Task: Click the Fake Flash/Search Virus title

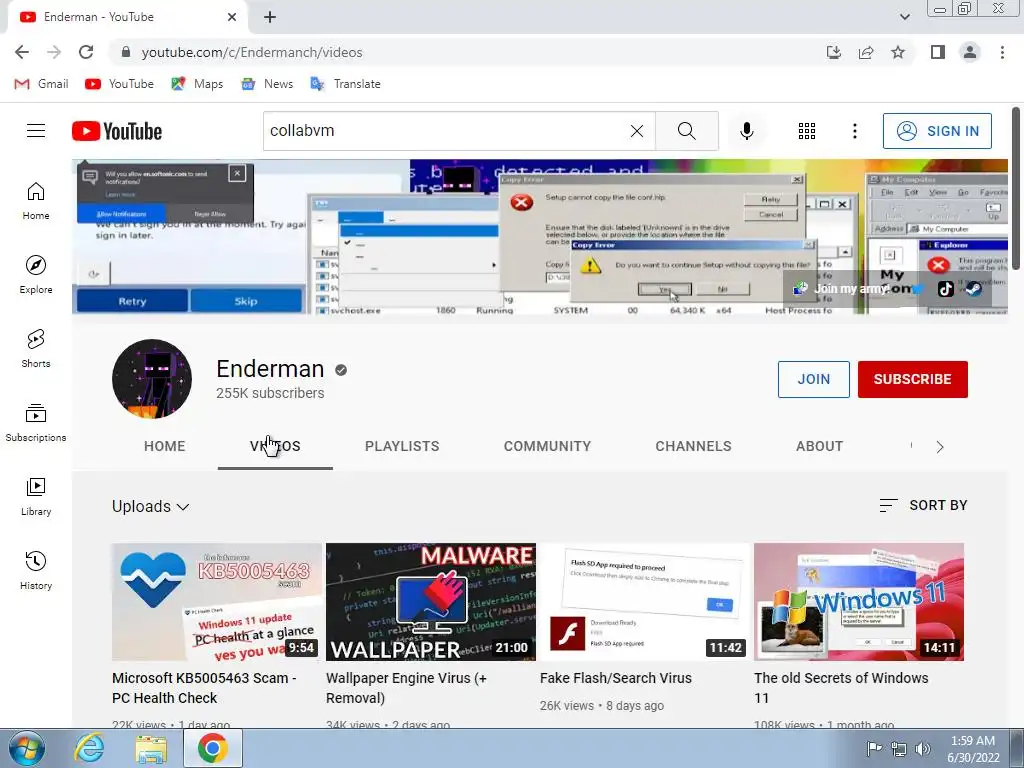Action: [616, 678]
